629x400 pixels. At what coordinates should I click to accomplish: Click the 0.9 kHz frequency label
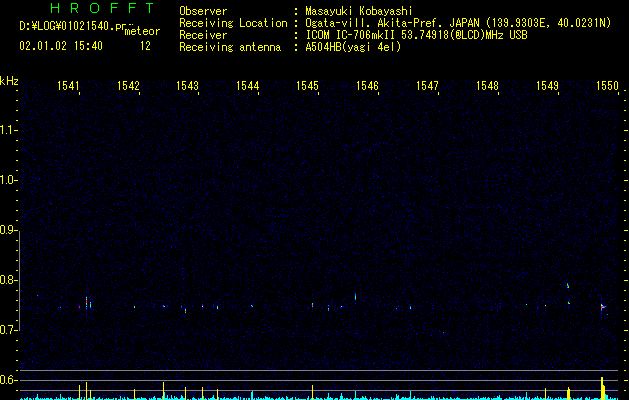click(9, 230)
